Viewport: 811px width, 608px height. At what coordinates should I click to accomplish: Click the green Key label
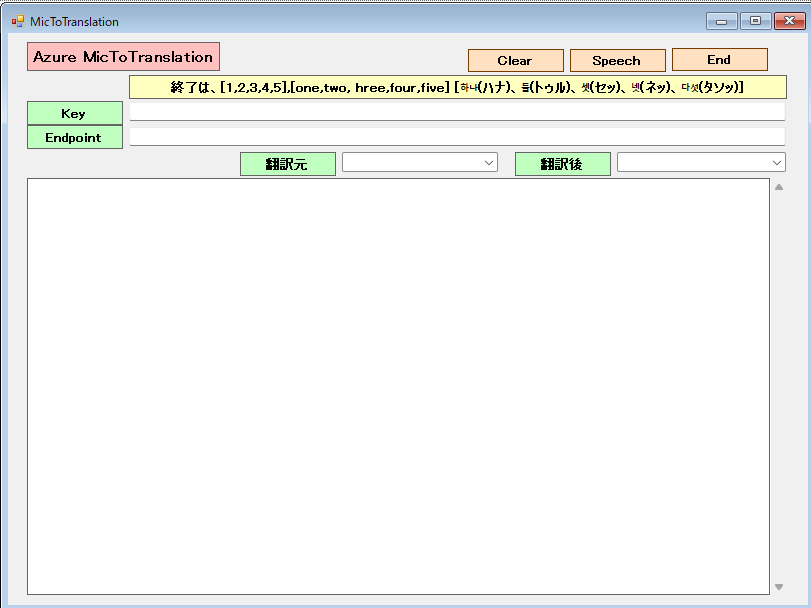point(74,113)
